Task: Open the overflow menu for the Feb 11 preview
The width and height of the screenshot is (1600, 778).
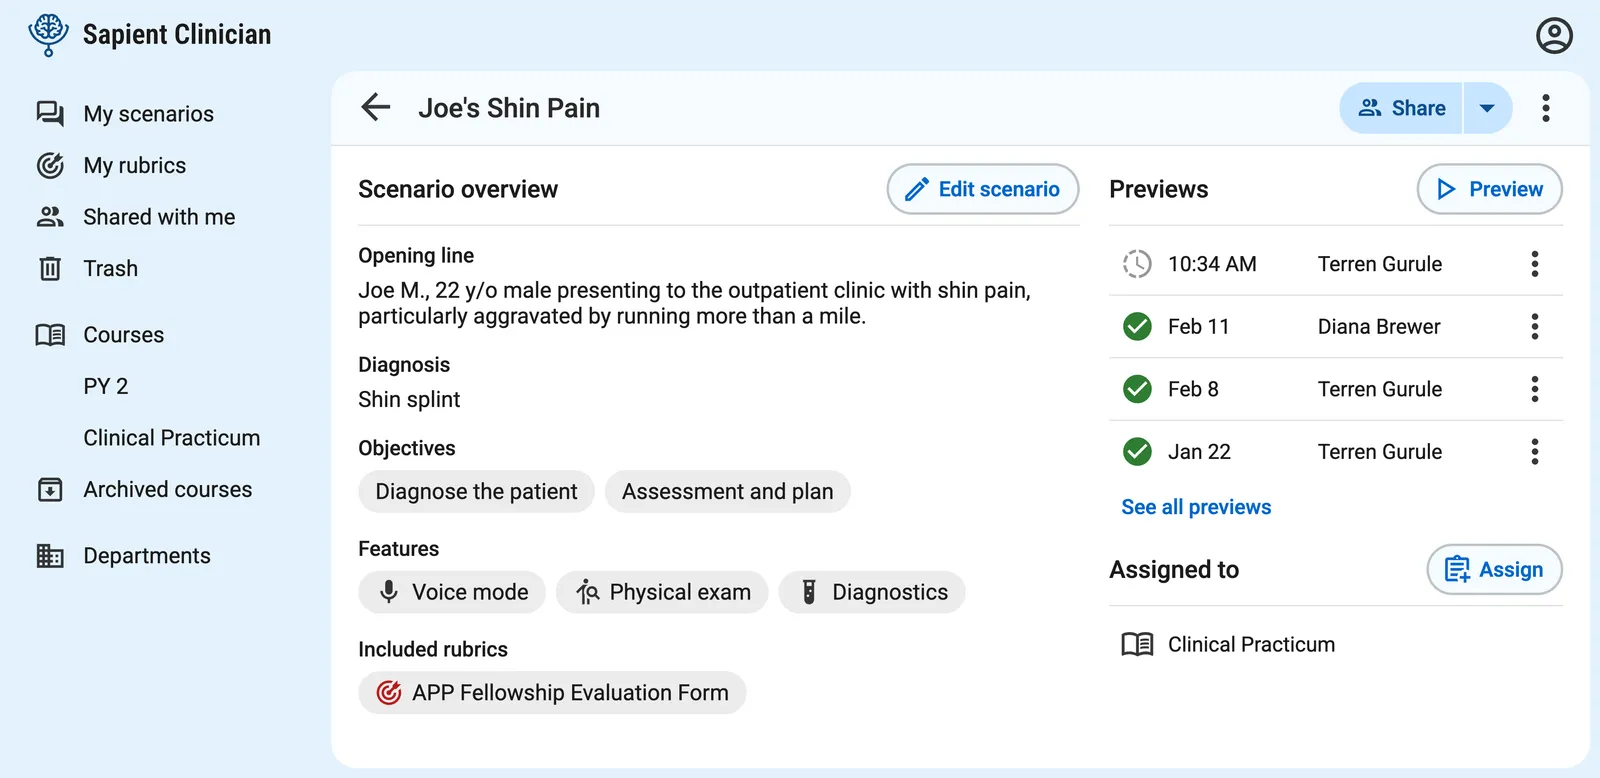Action: 1535,326
